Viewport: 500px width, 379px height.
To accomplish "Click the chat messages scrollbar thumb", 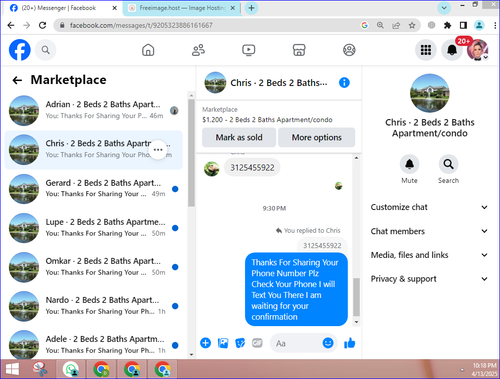I will pyautogui.click(x=356, y=297).
